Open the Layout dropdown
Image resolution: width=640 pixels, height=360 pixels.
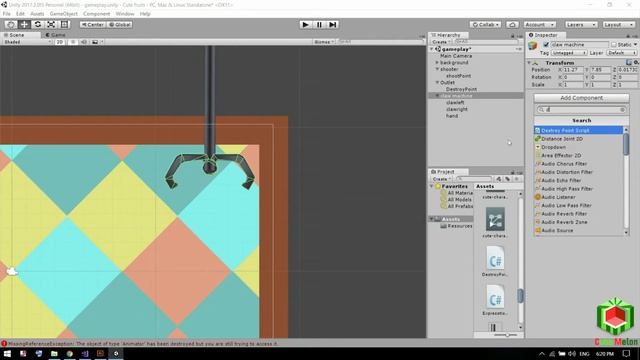pyautogui.click(x=618, y=24)
